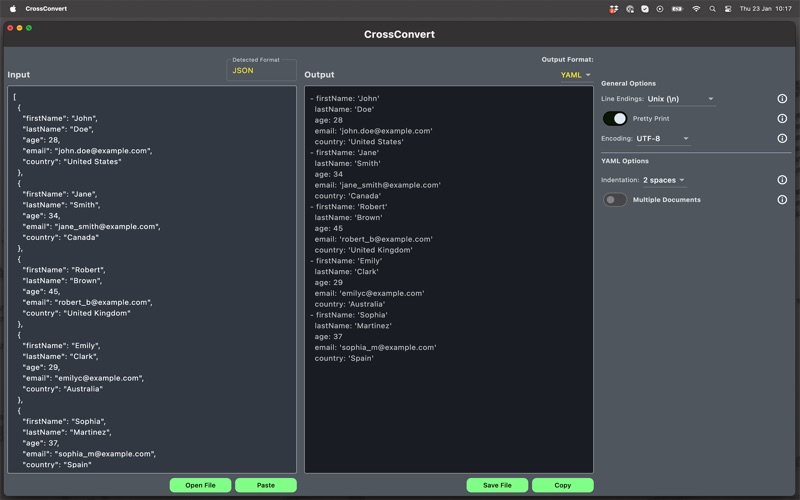Click output line email: 'john.doe@example.com'

pos(373,131)
